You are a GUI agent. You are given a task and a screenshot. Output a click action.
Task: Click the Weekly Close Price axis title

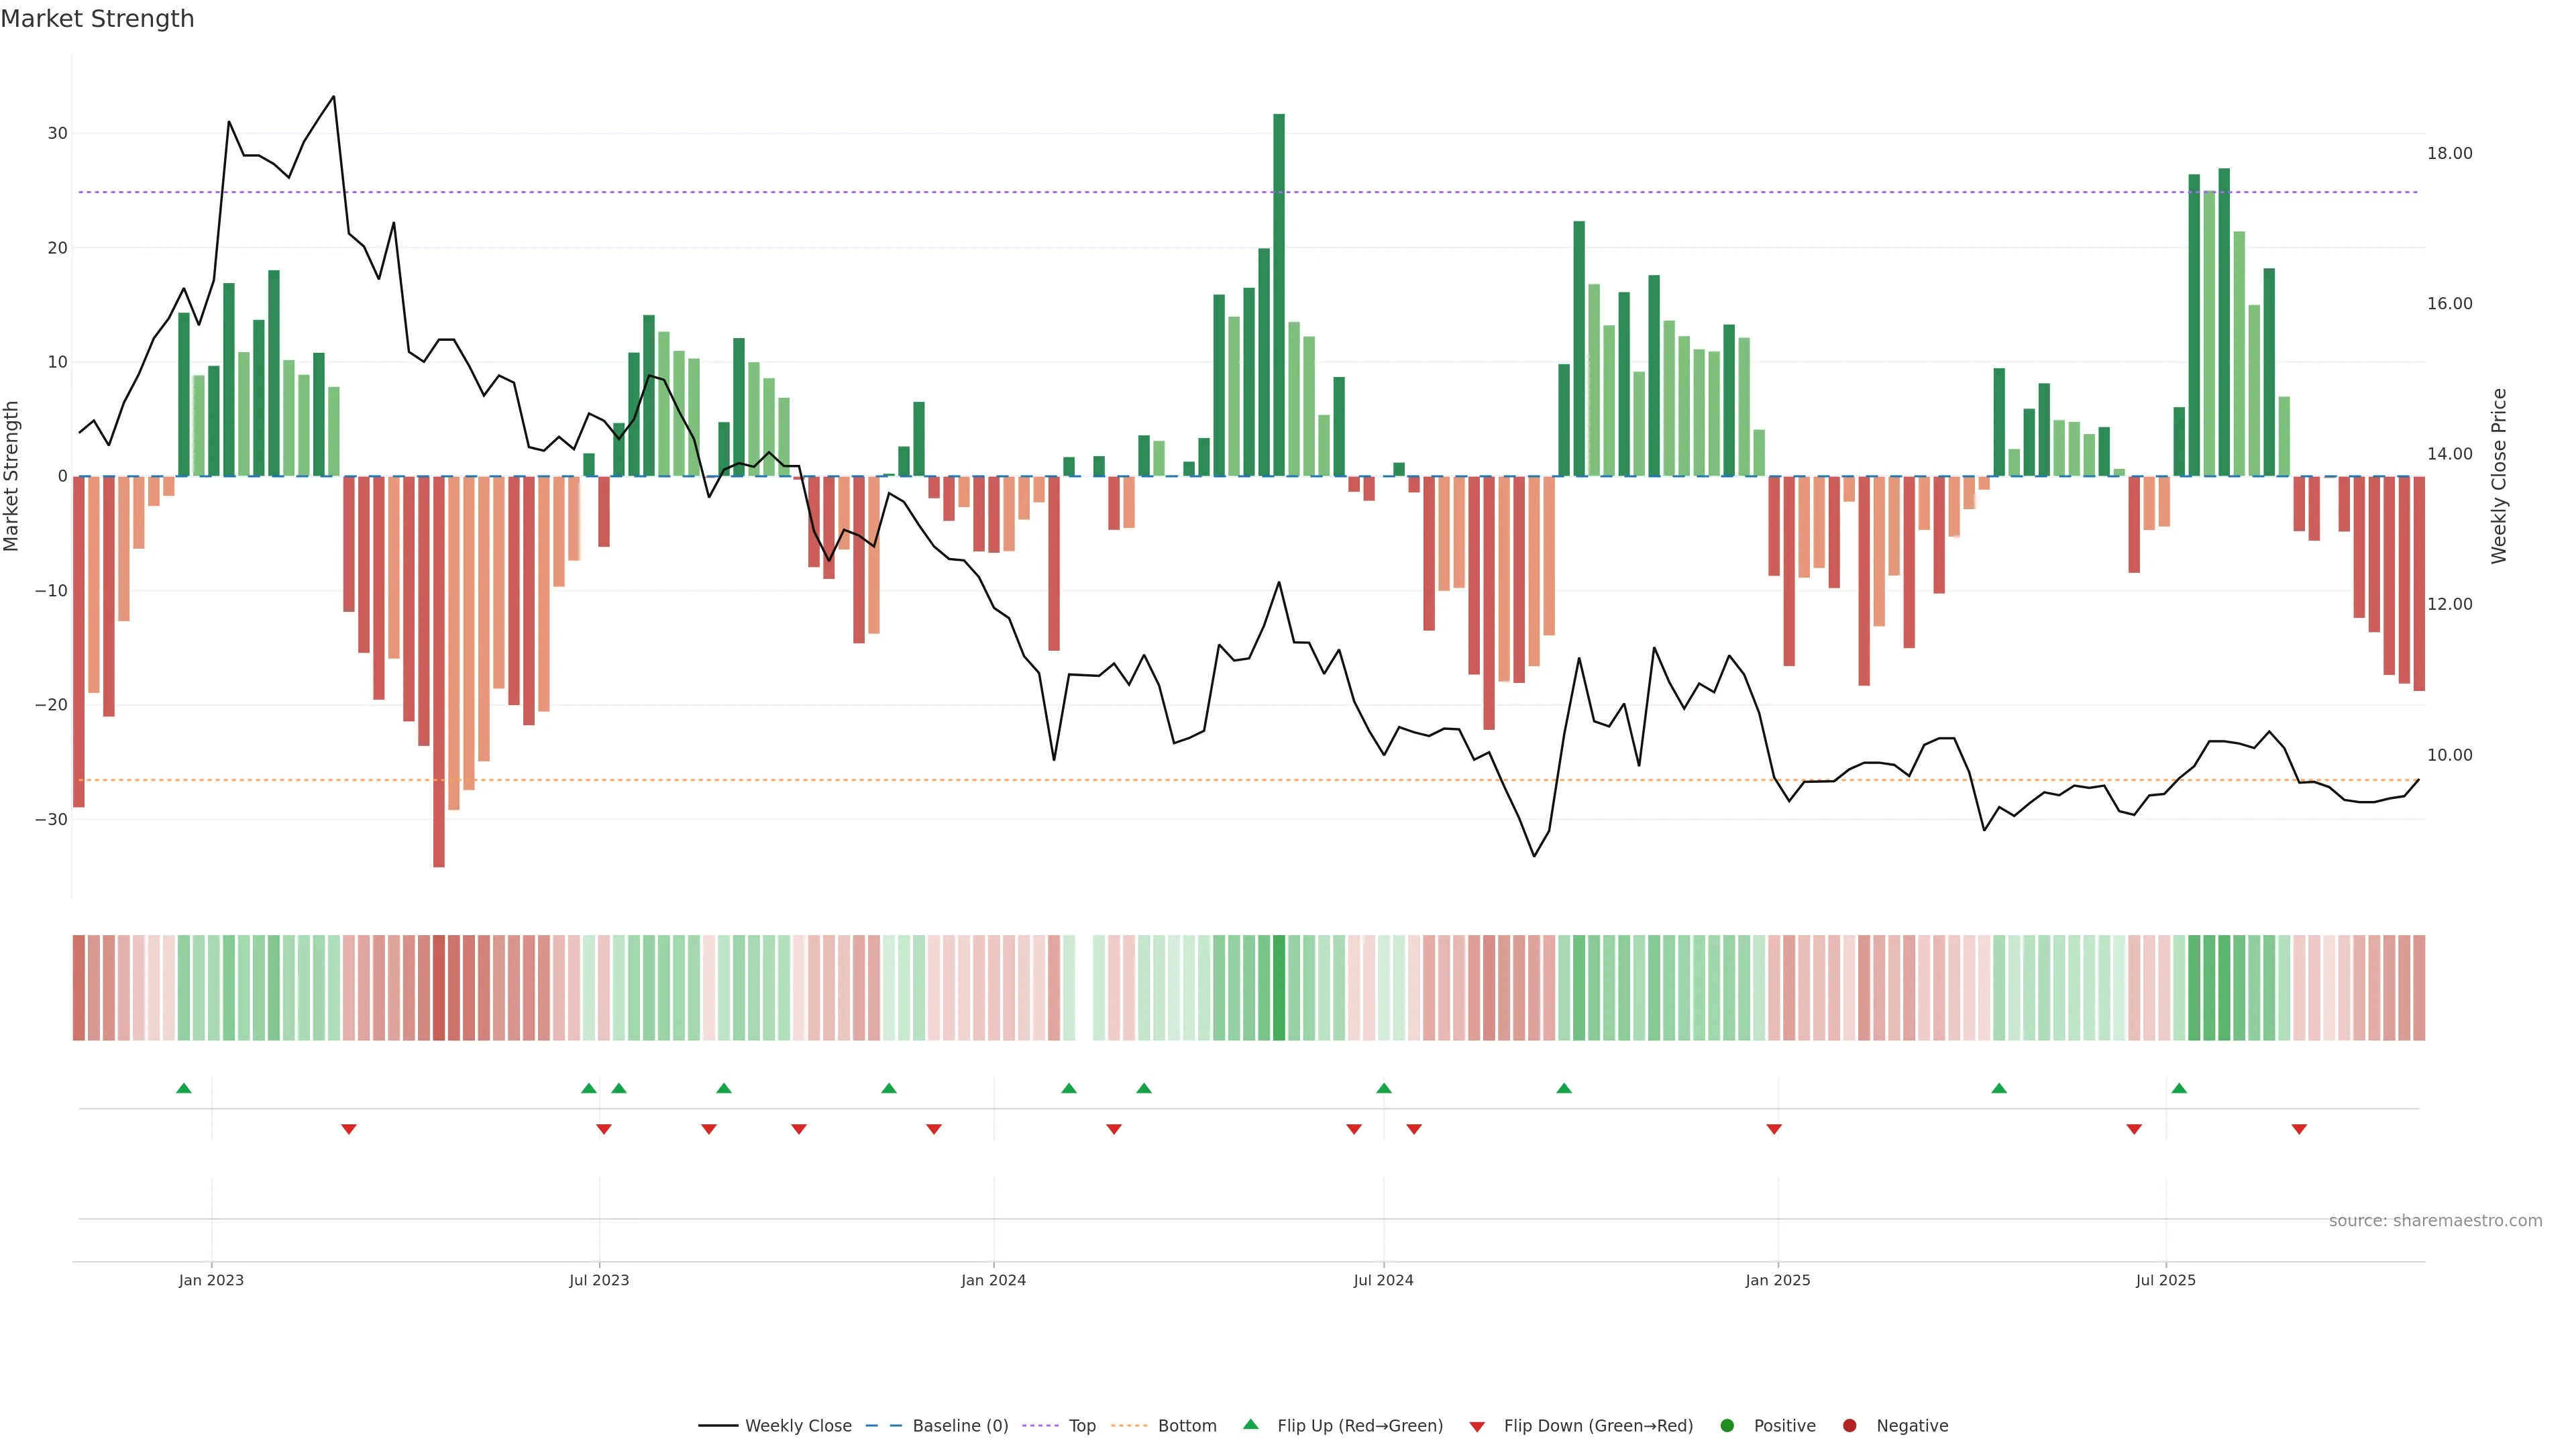point(2499,476)
